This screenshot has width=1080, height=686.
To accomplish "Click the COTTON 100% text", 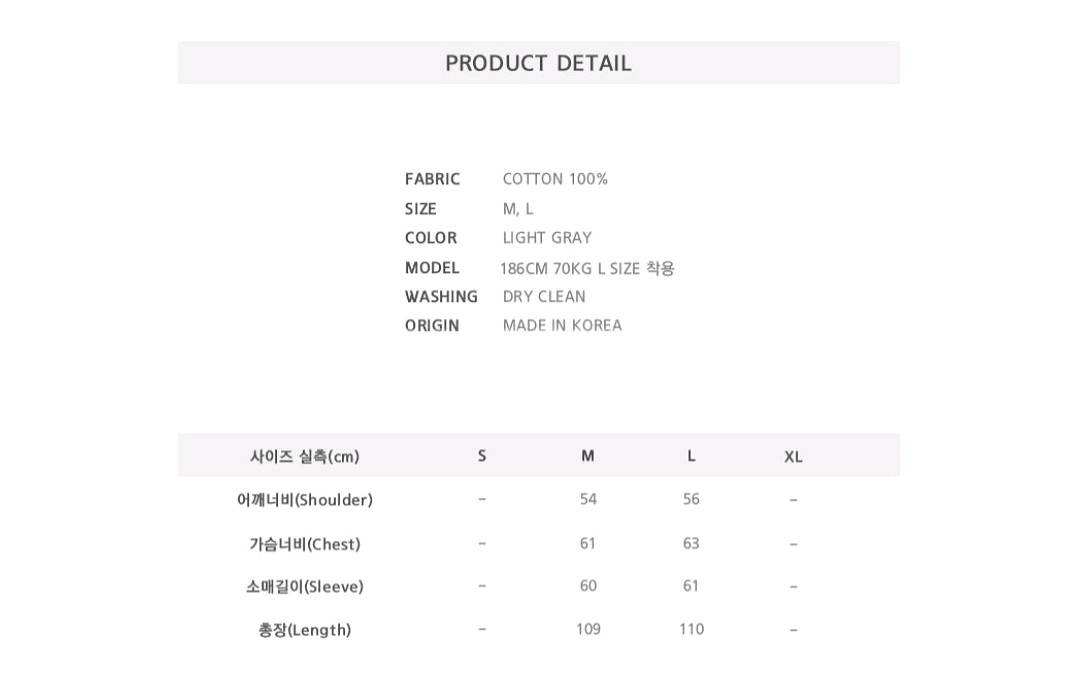I will [x=555, y=179].
